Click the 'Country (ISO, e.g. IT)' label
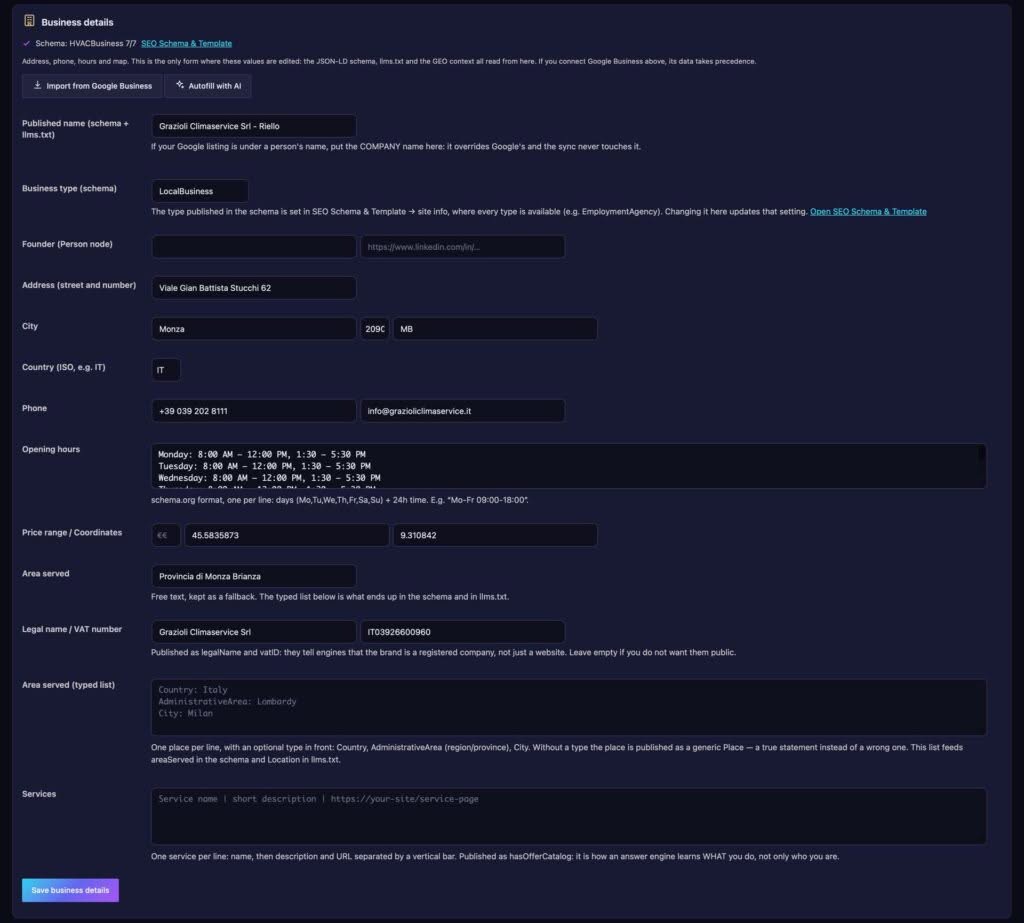 63,367
